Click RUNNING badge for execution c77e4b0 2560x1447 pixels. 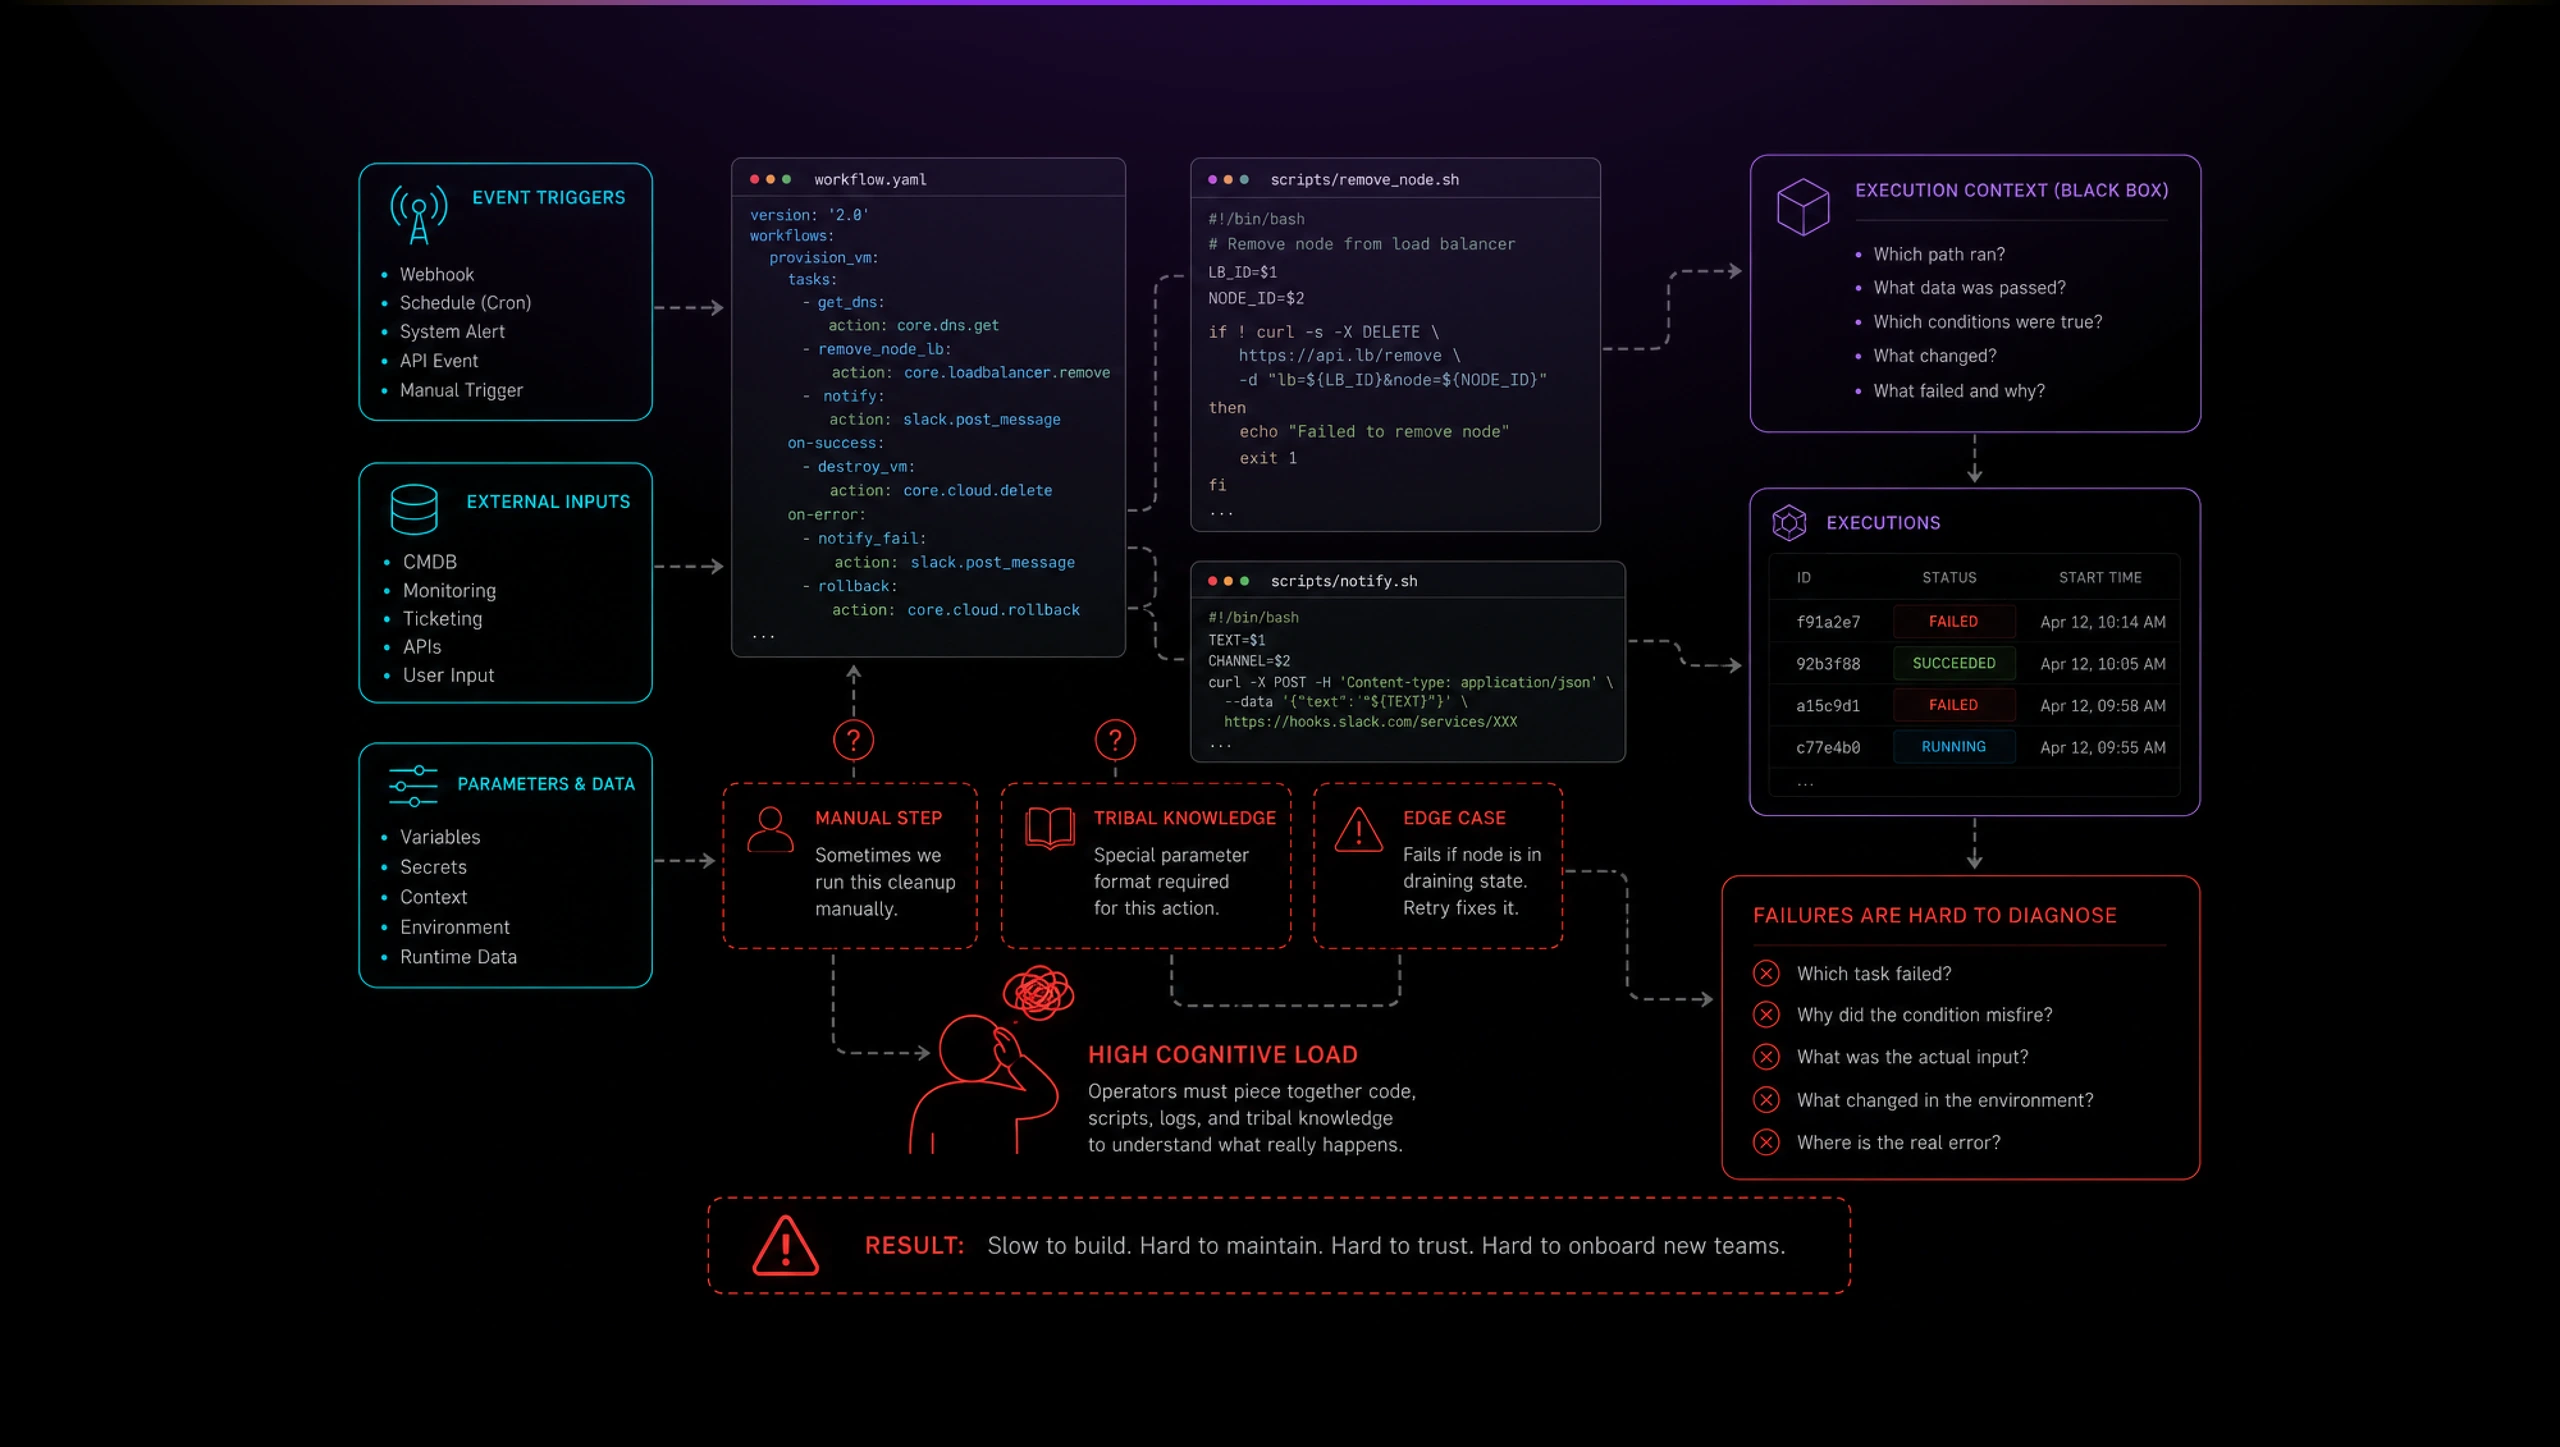click(x=1953, y=747)
